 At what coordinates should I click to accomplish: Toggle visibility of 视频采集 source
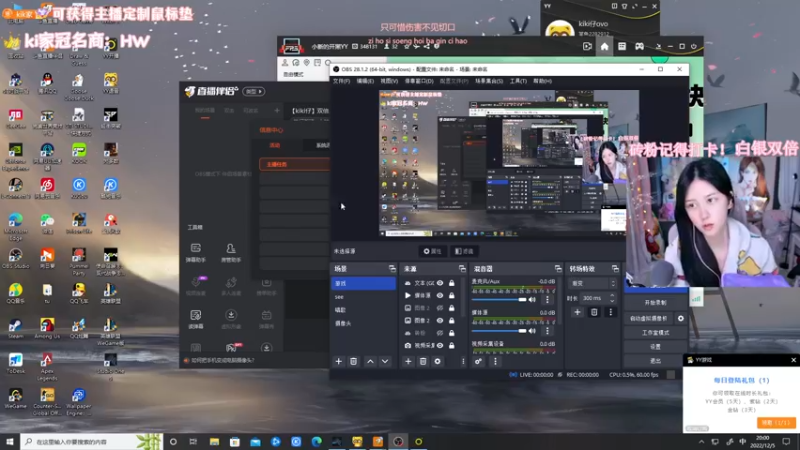440,345
